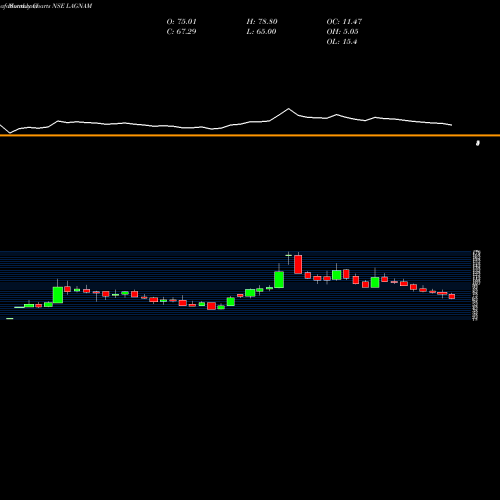Click the orange horizontal reference line
This screenshot has height=500, width=500.
(250, 135)
